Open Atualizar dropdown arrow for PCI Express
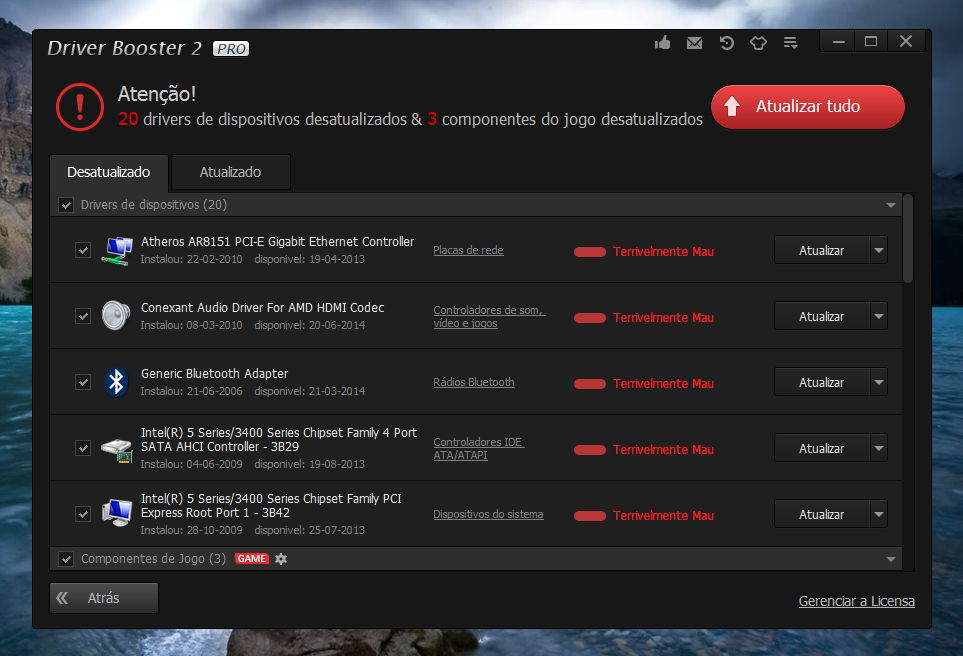This screenshot has width=963, height=656. pos(879,513)
